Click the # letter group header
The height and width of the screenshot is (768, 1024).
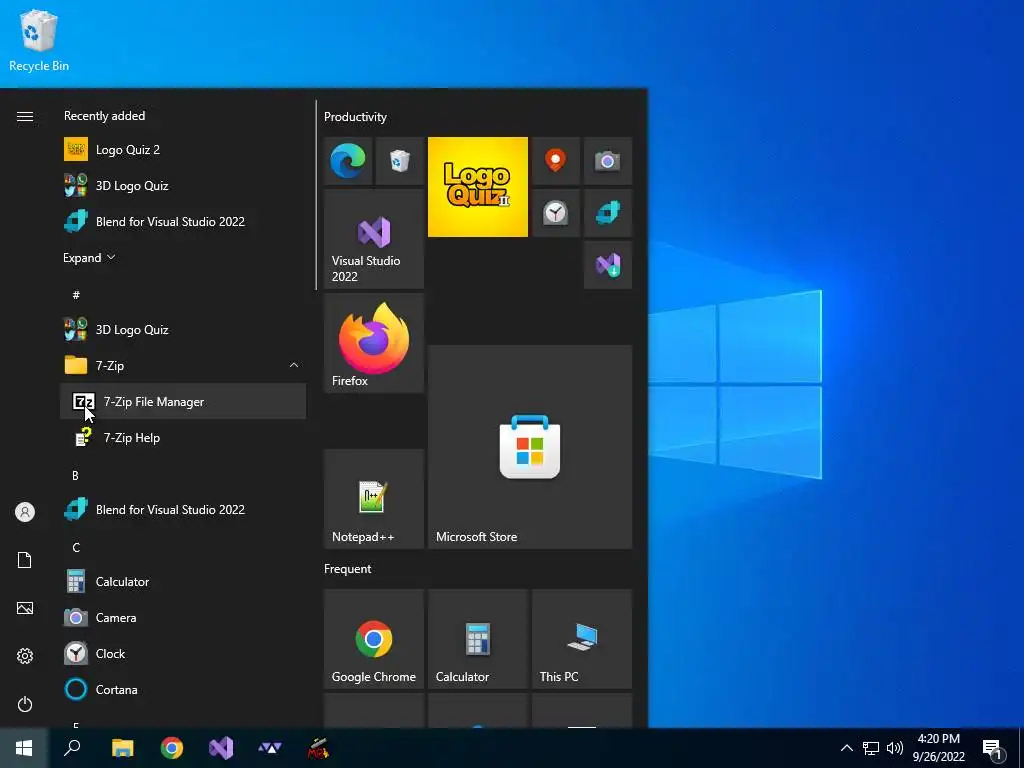coord(76,295)
